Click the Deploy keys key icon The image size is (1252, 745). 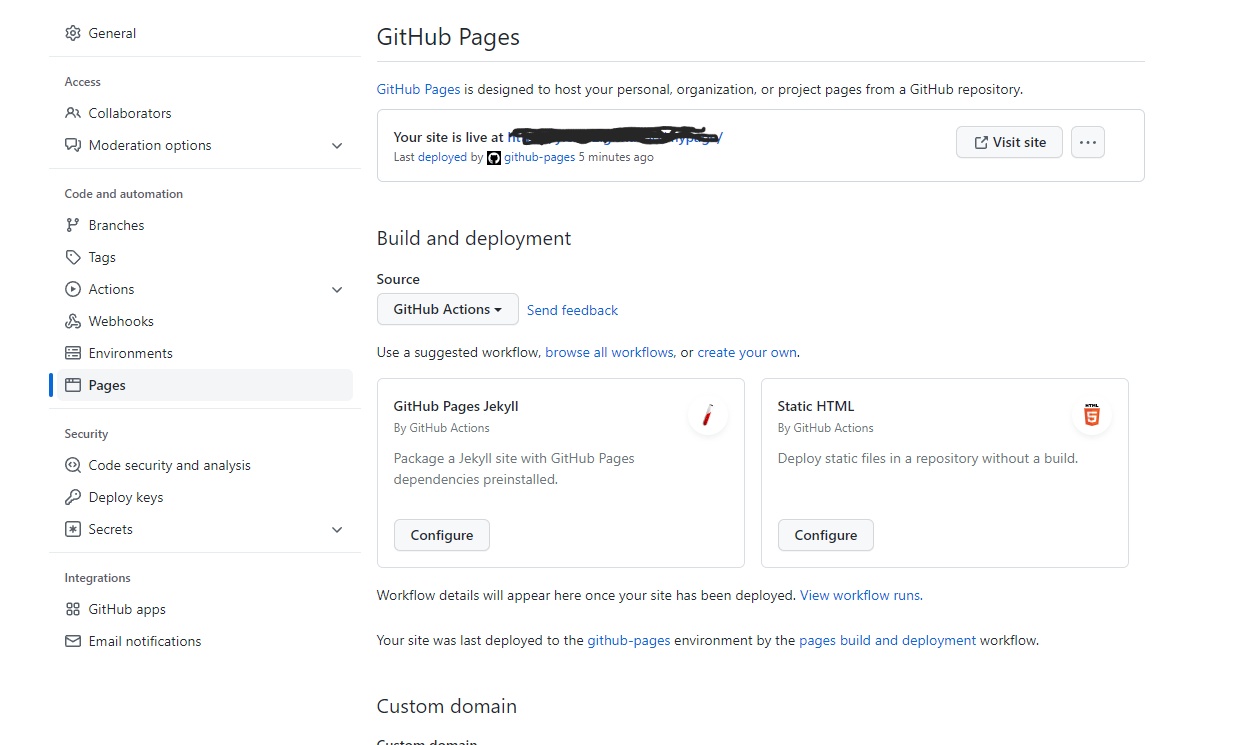tap(73, 497)
